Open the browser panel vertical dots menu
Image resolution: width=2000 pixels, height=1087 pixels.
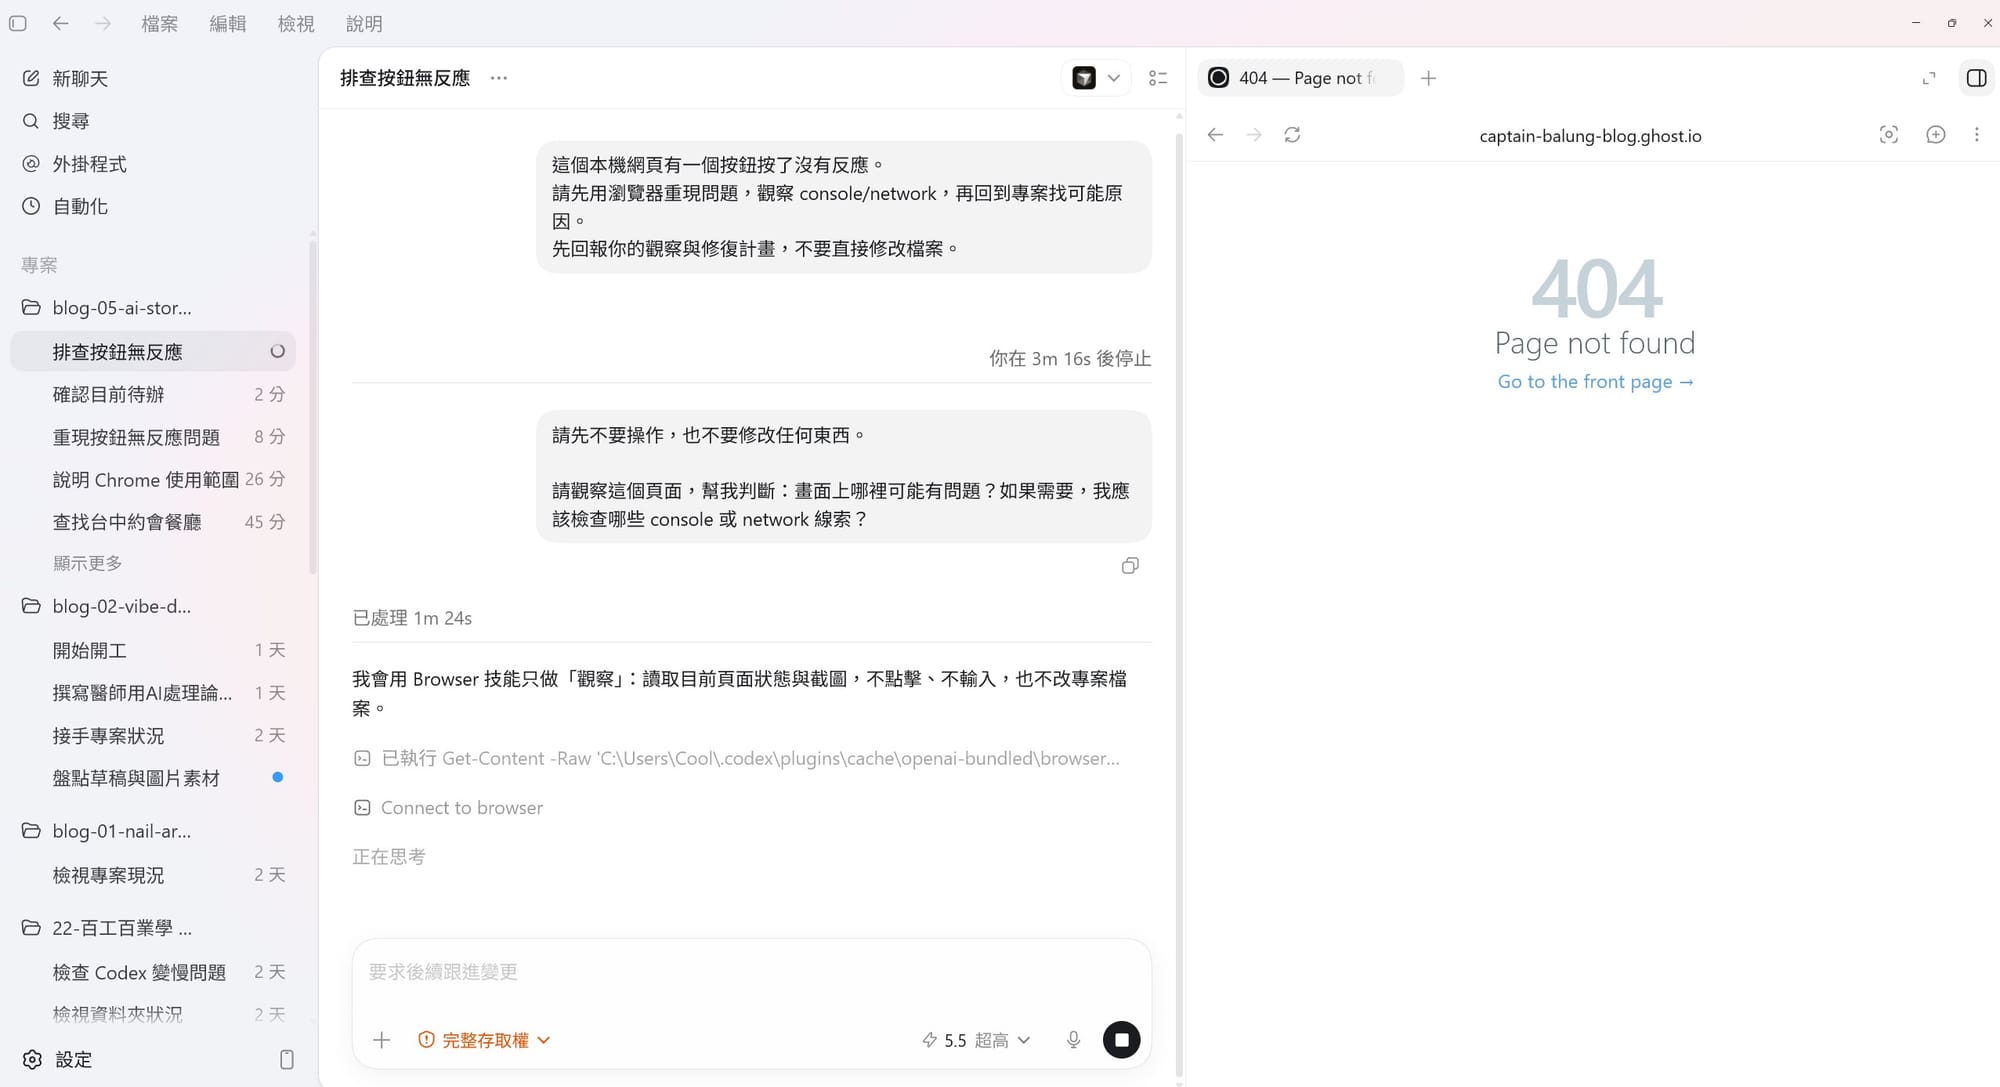[1976, 135]
